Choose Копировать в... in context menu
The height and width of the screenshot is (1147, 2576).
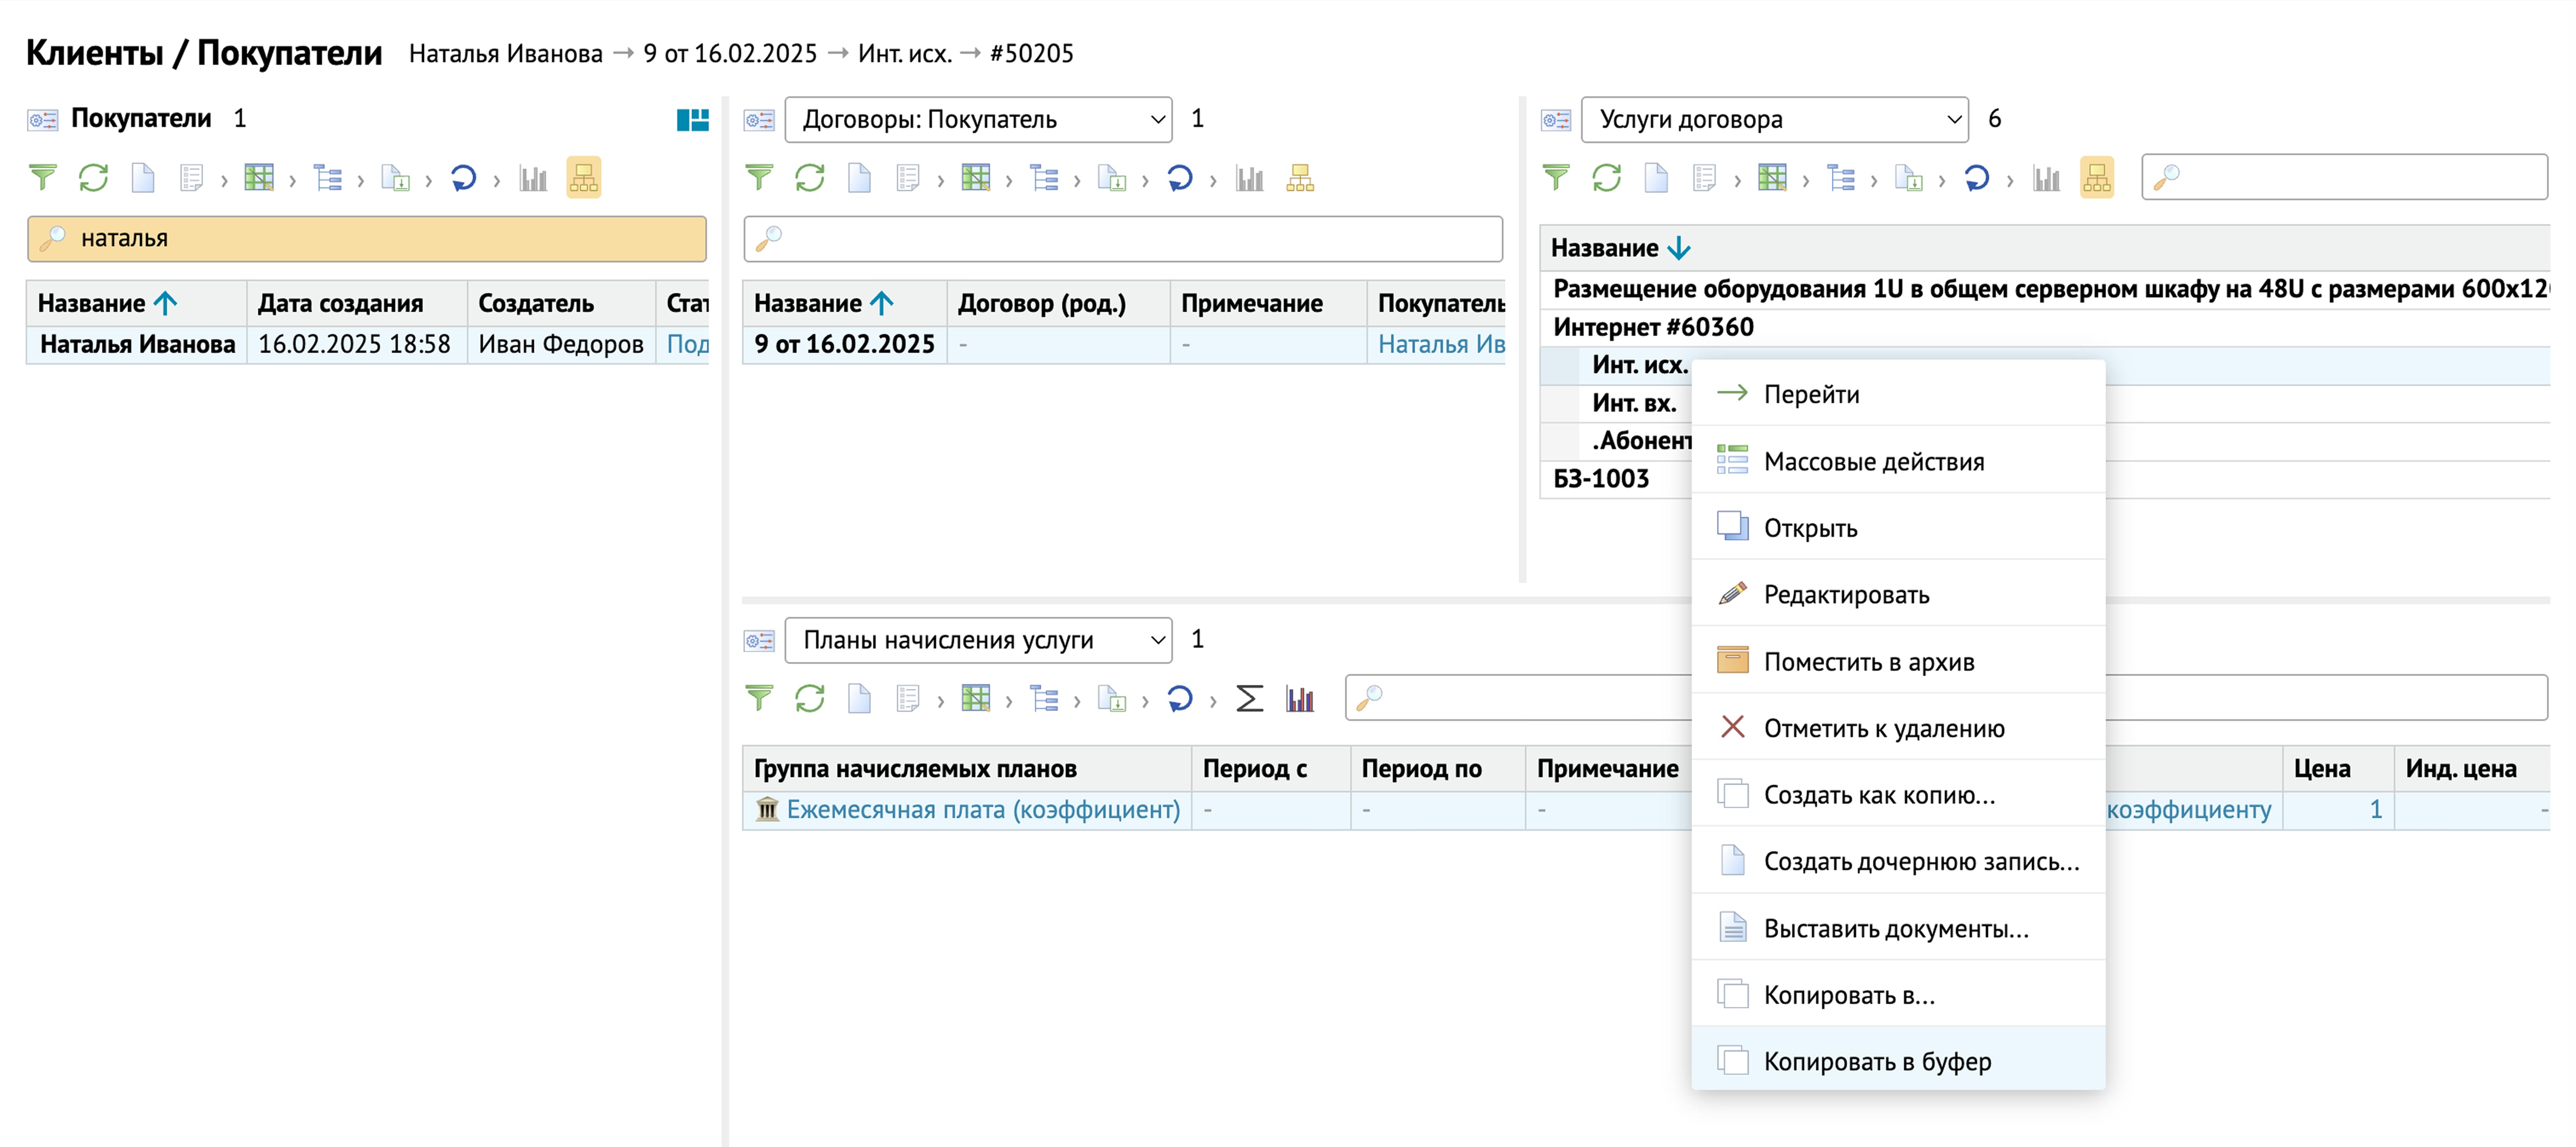click(1898, 994)
